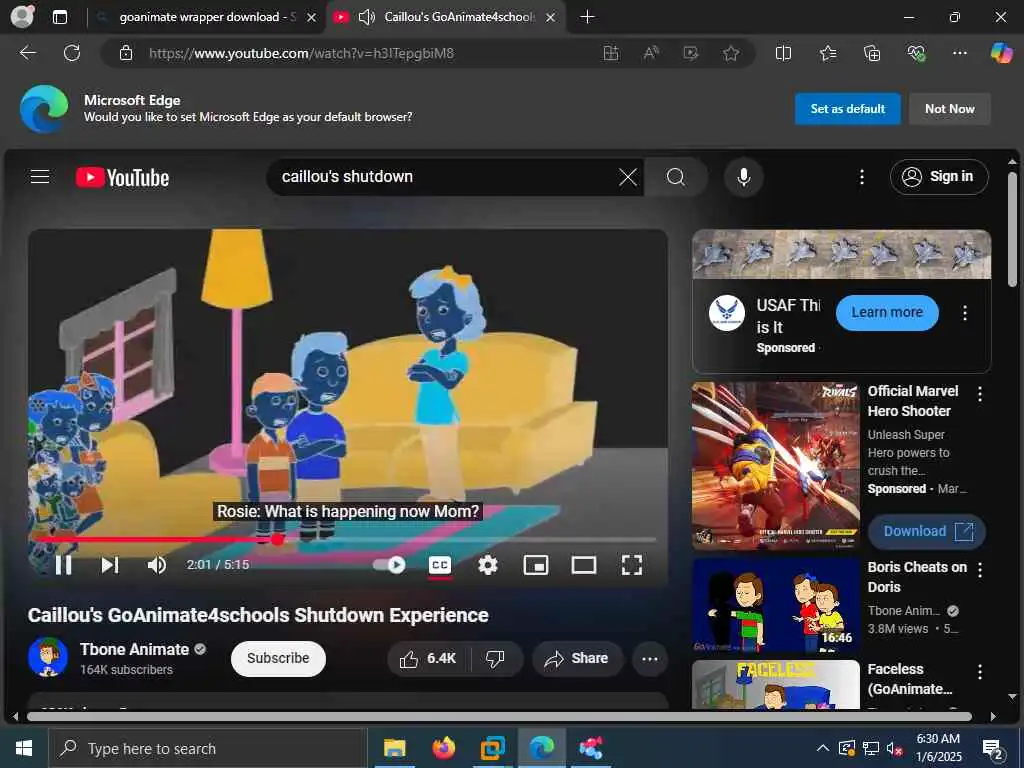The height and width of the screenshot is (768, 1024).
Task: Open Edge Collections
Action: tap(872, 53)
